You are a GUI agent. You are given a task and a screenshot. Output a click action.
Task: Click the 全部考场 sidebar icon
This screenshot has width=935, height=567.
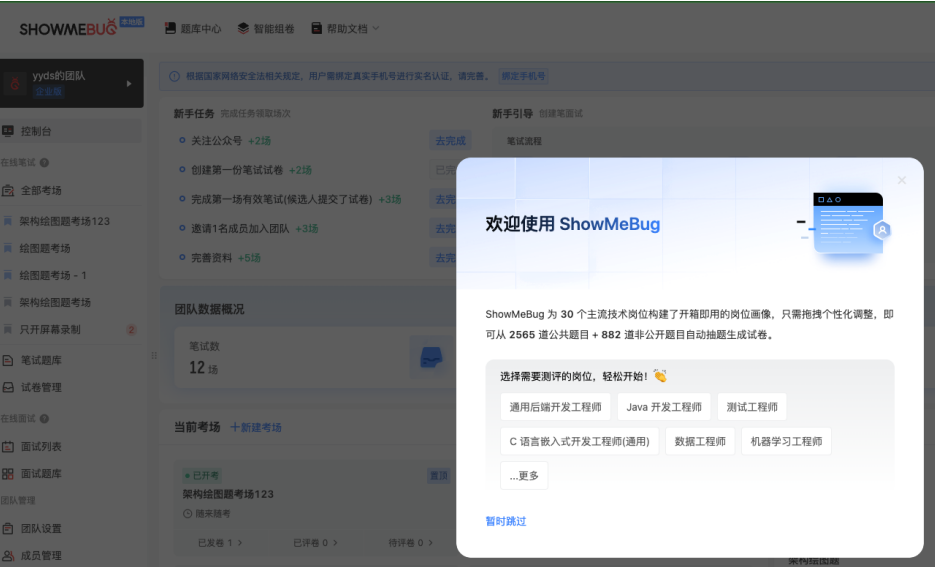[8, 191]
